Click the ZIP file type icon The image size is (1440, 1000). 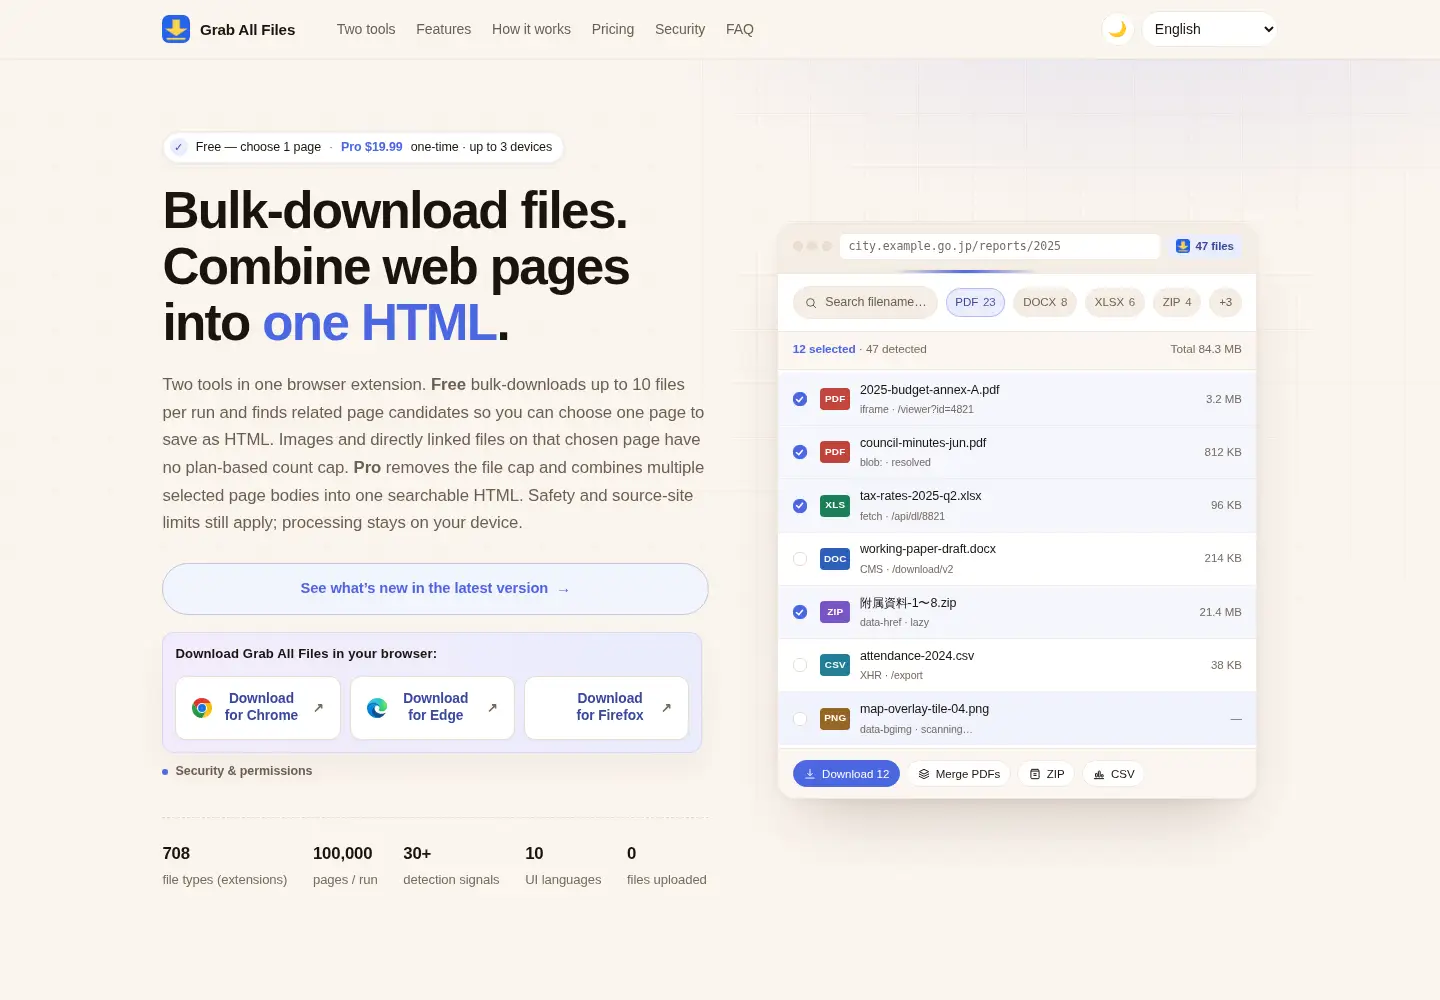point(835,612)
